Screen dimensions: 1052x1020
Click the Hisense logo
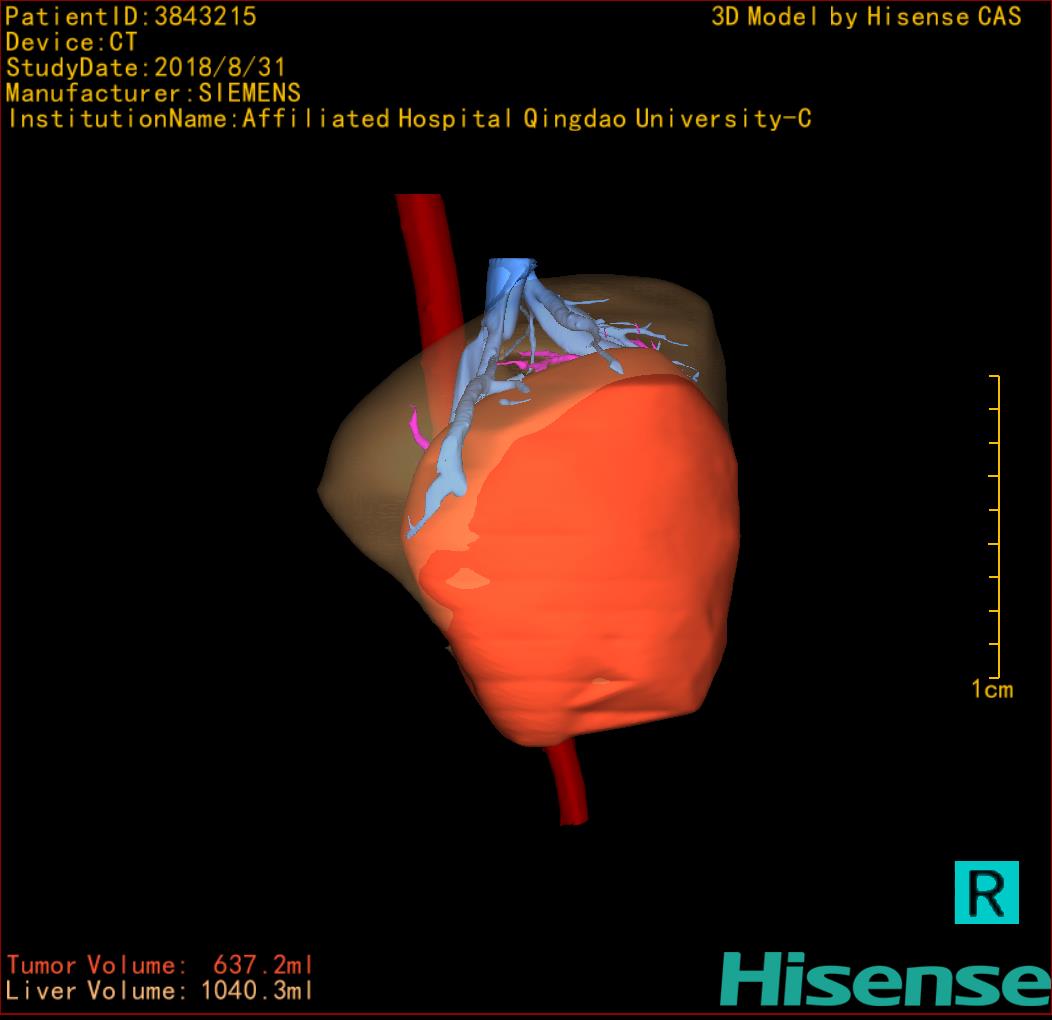pyautogui.click(x=884, y=978)
